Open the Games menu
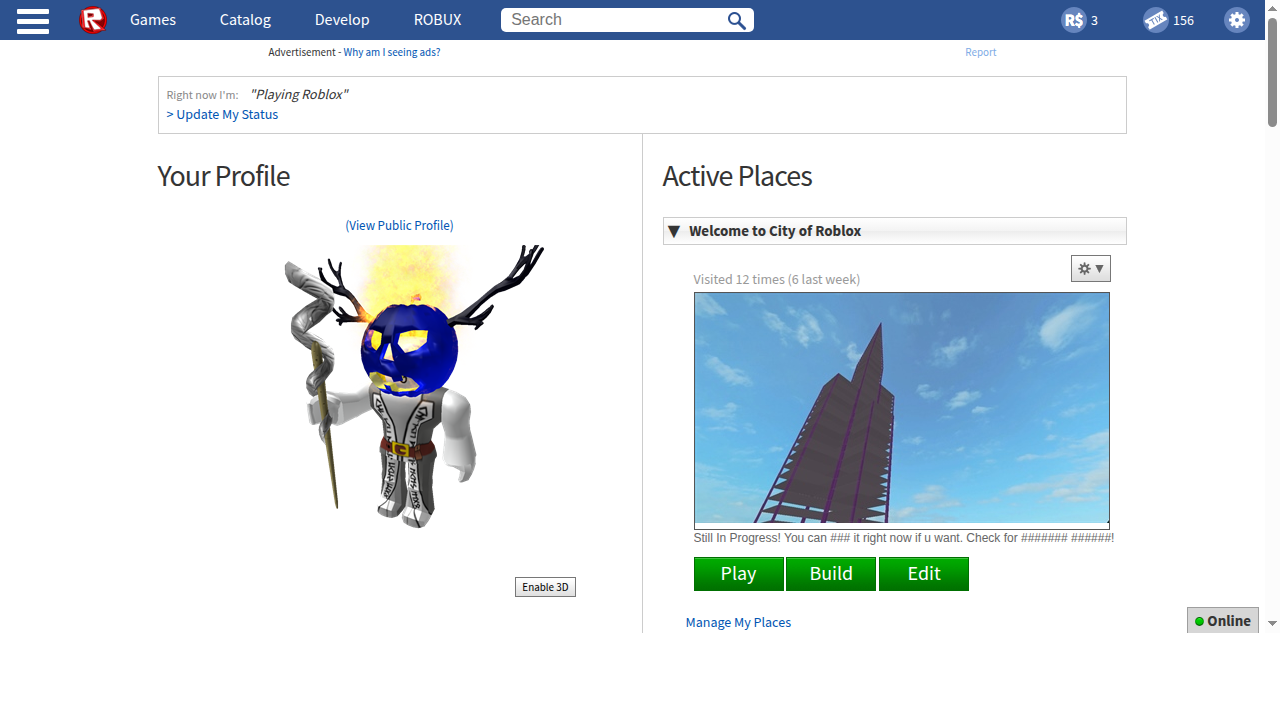 (153, 20)
